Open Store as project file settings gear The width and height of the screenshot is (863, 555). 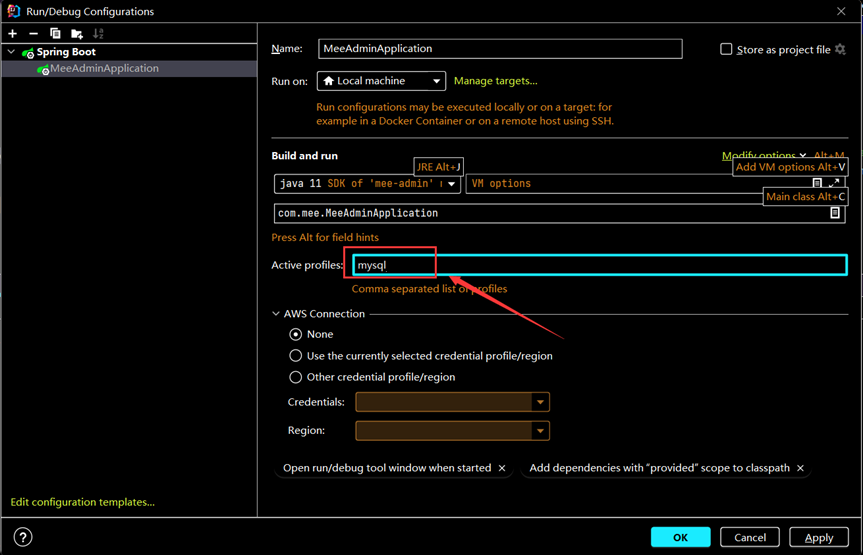[x=840, y=49]
